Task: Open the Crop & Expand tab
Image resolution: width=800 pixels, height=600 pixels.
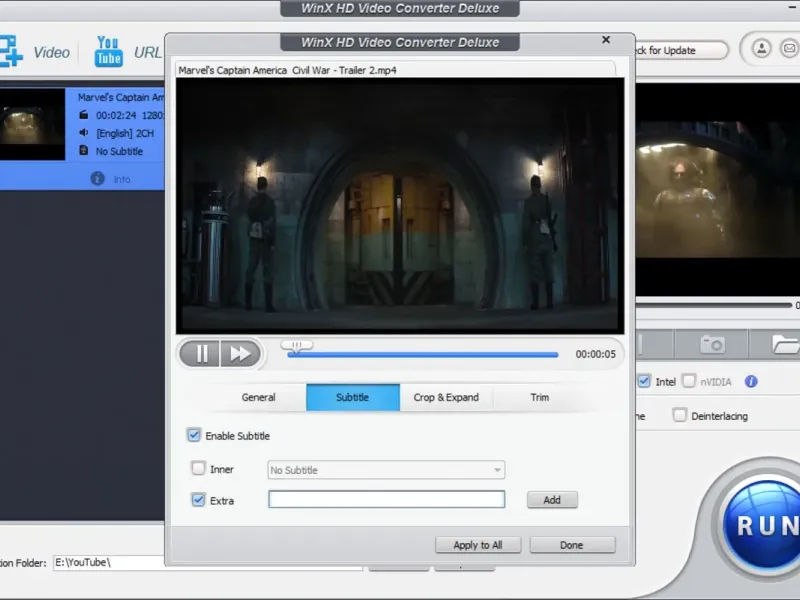Action: 446,397
